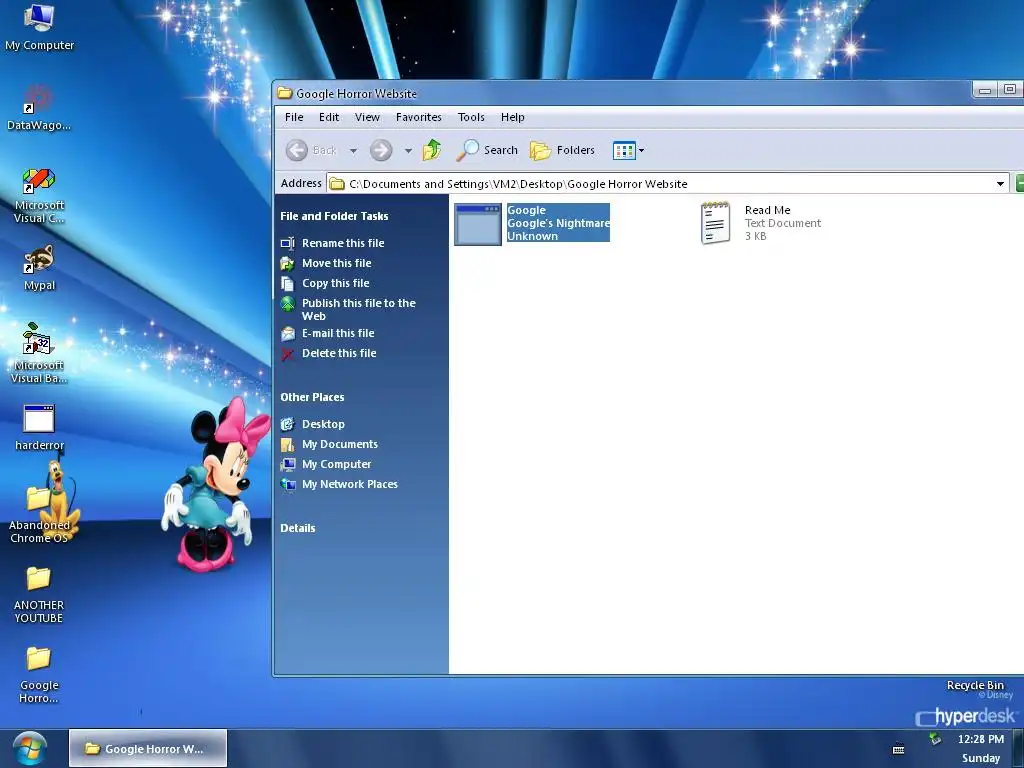This screenshot has width=1024, height=768.
Task: Select the ANOTHER YOUTUBE folder
Action: 39,594
